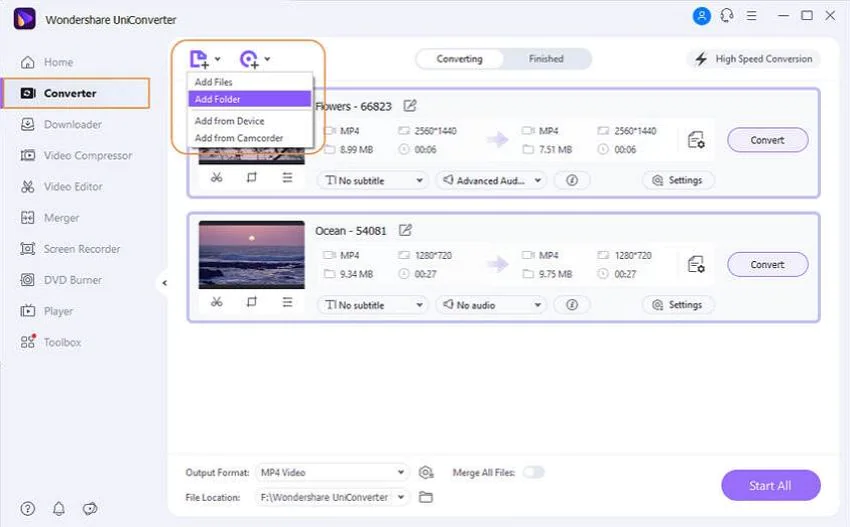The width and height of the screenshot is (850, 527).
Task: Convert the Flowers - 66823 video
Action: click(x=768, y=140)
